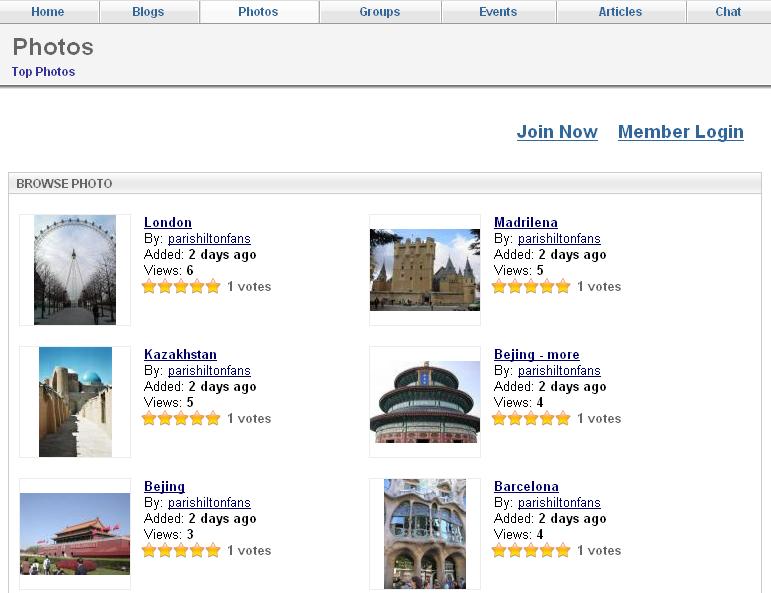Open the Blogs tab
Image resolution: width=771 pixels, height=593 pixels.
pos(148,12)
